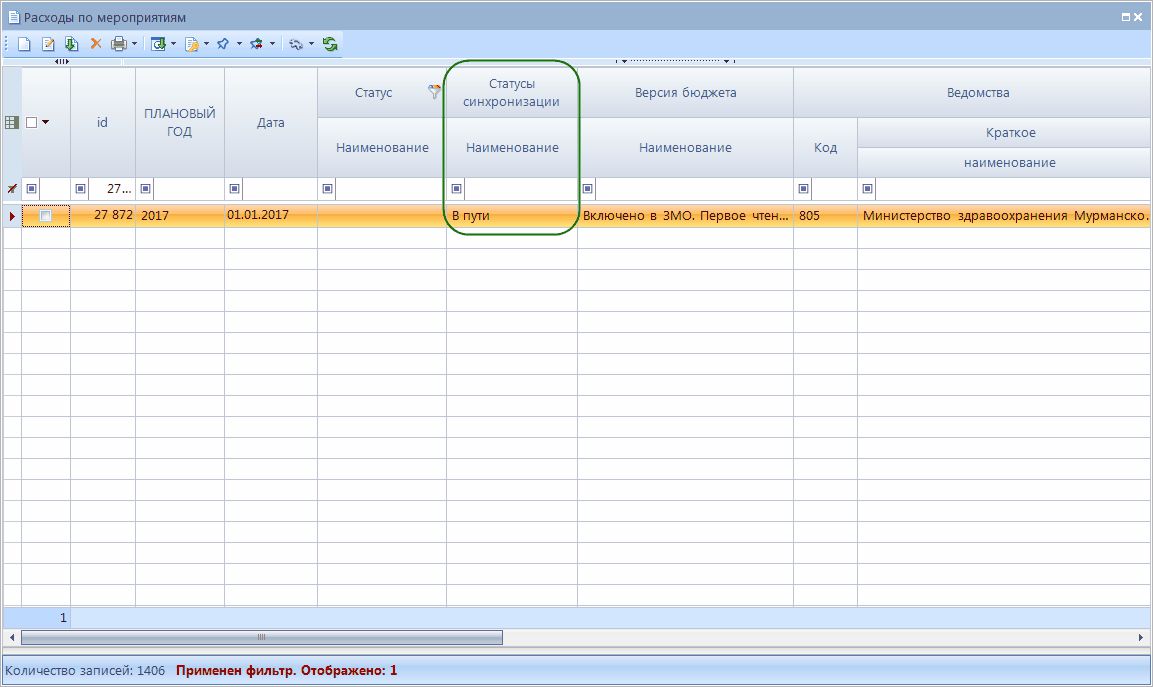Click the Версия бюджета column header

point(685,93)
